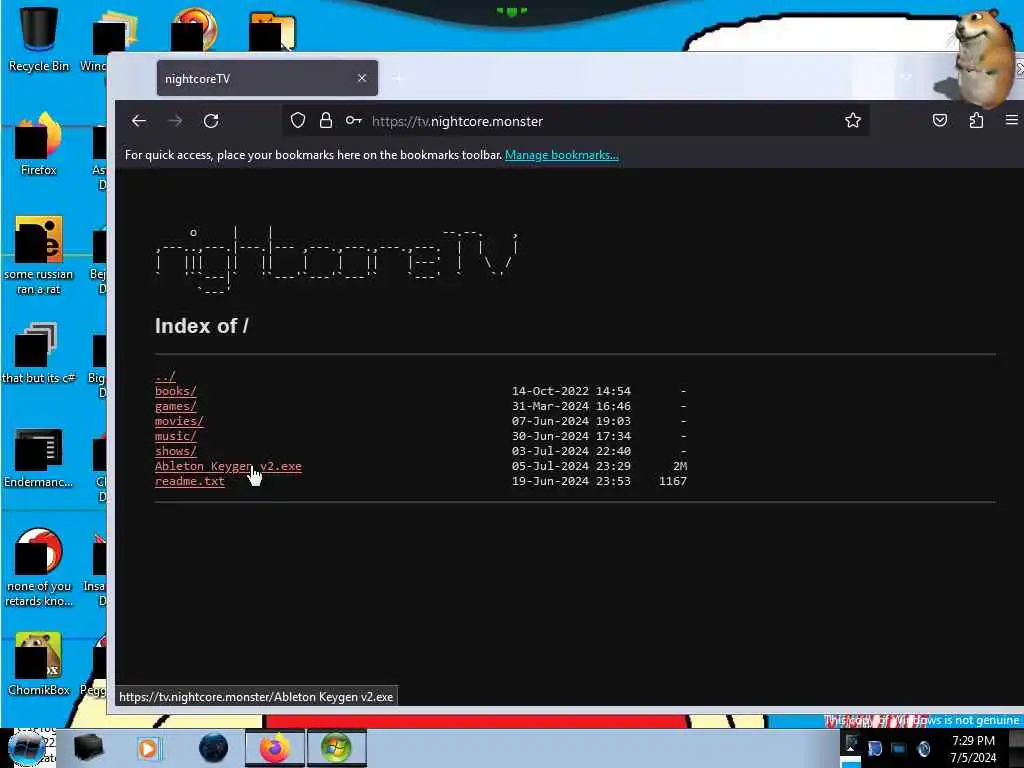Image resolution: width=1024 pixels, height=768 pixels.
Task: Open the Firefox extensions puzzle icon
Action: (x=976, y=121)
